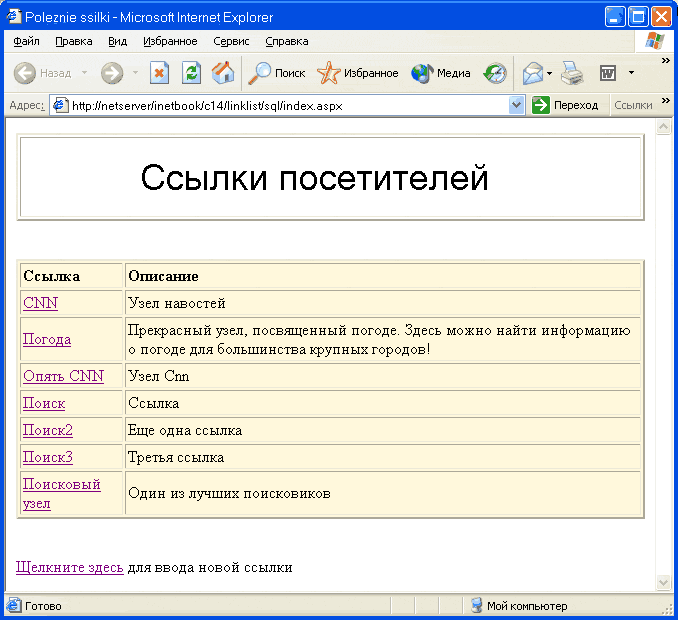678x620 pixels.
Task: Follow the Поиск2 link
Action: [48, 430]
